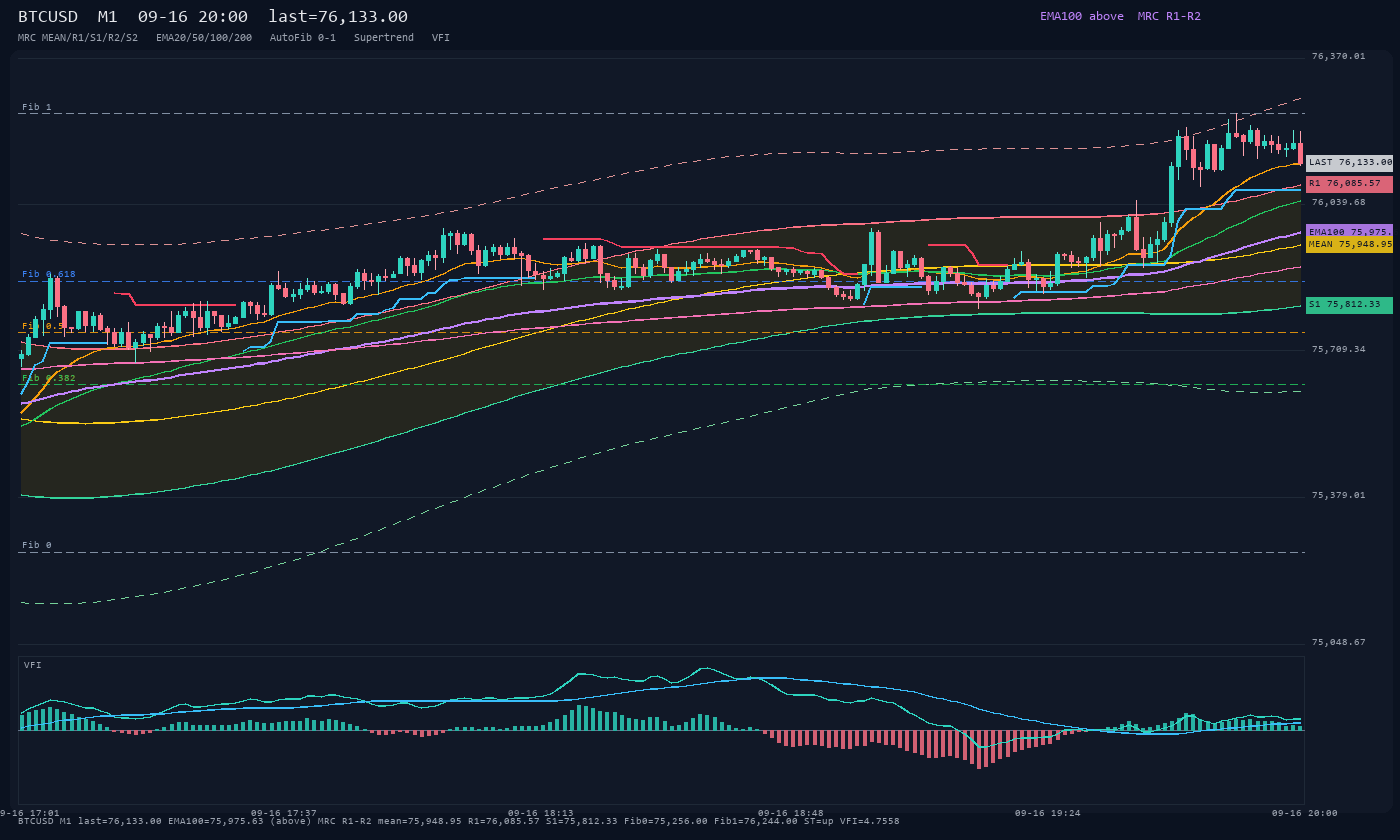Viewport: 1400px width, 840px height.
Task: Click the "Supertrend" indicator legend
Action: pyautogui.click(x=384, y=38)
